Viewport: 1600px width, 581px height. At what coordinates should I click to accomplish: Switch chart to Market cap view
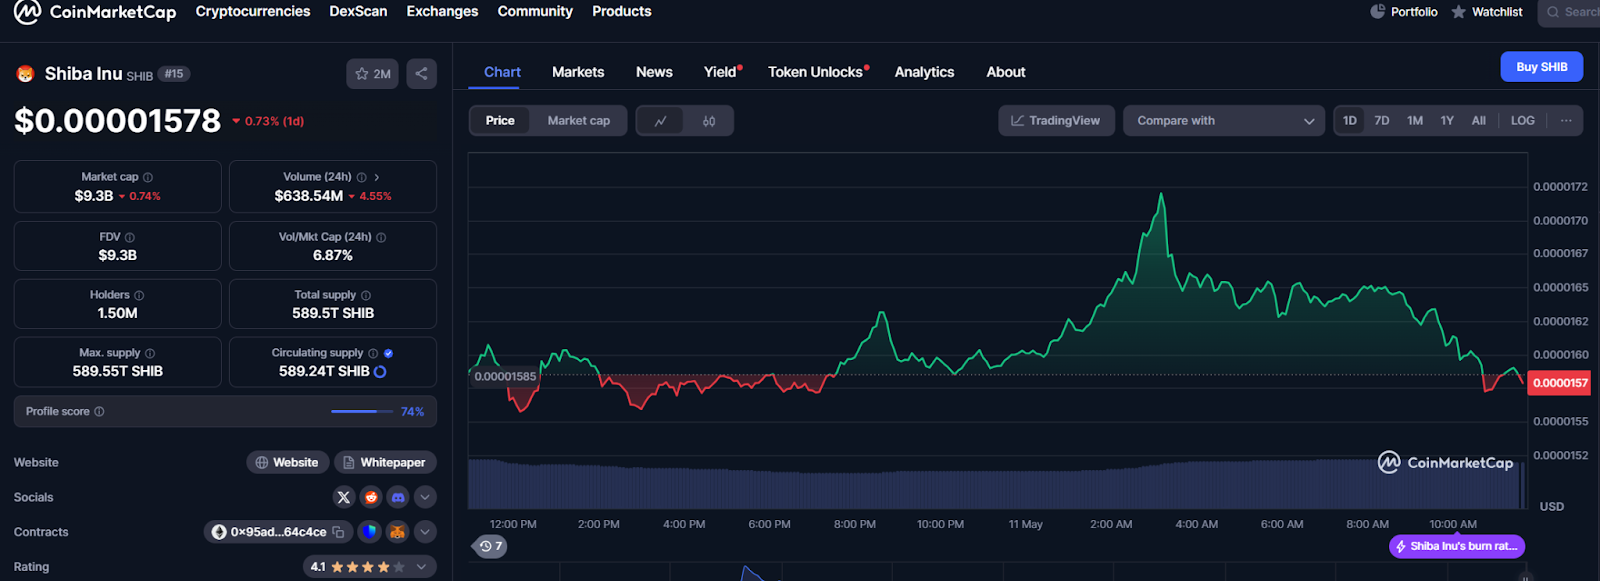(x=578, y=121)
